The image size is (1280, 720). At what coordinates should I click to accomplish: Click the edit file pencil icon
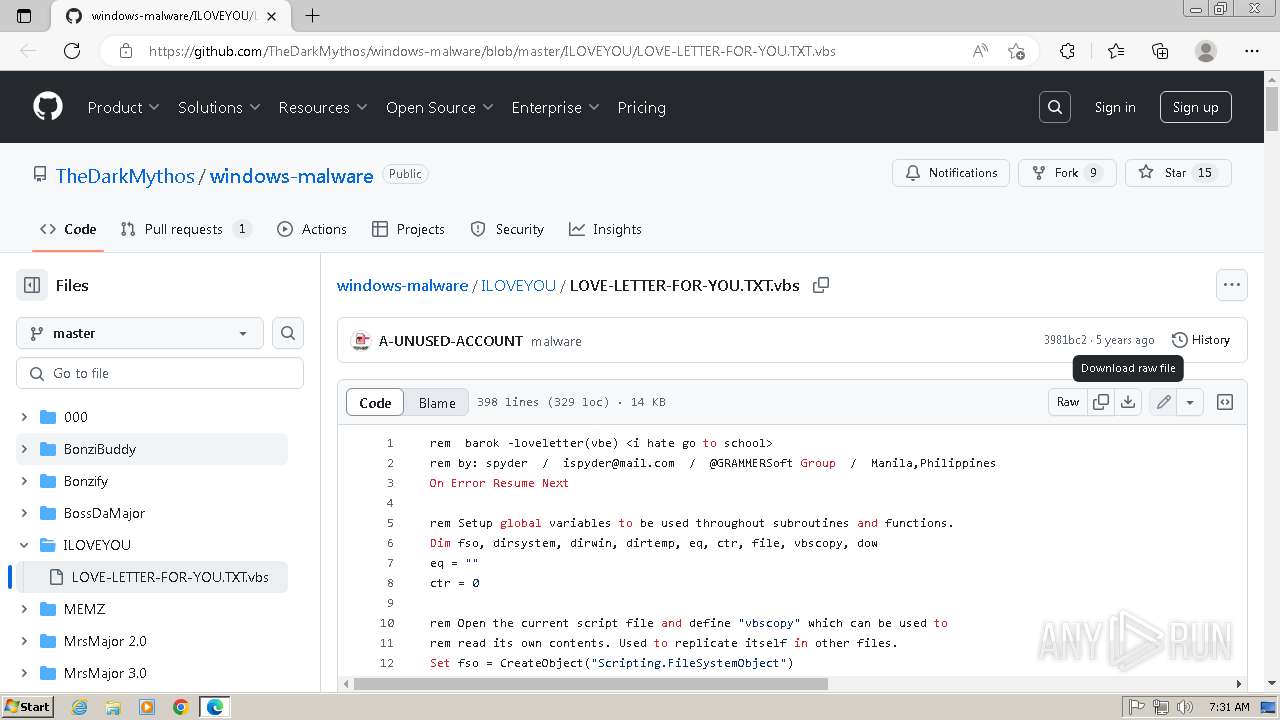(1163, 402)
